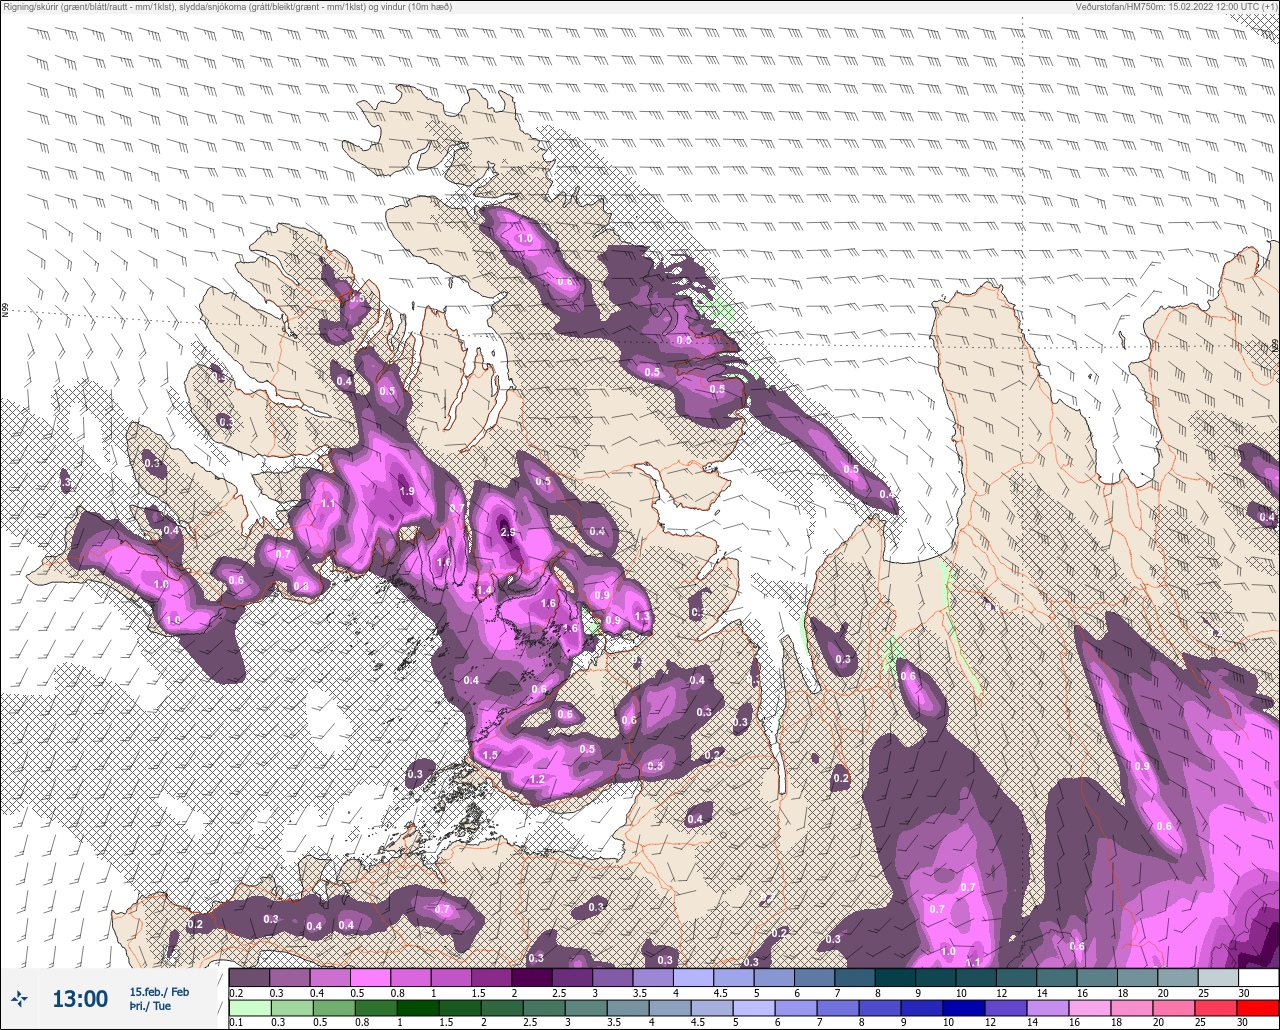Click the '1.9' precipitation value on the map
The height and width of the screenshot is (1030, 1280).
coord(407,491)
